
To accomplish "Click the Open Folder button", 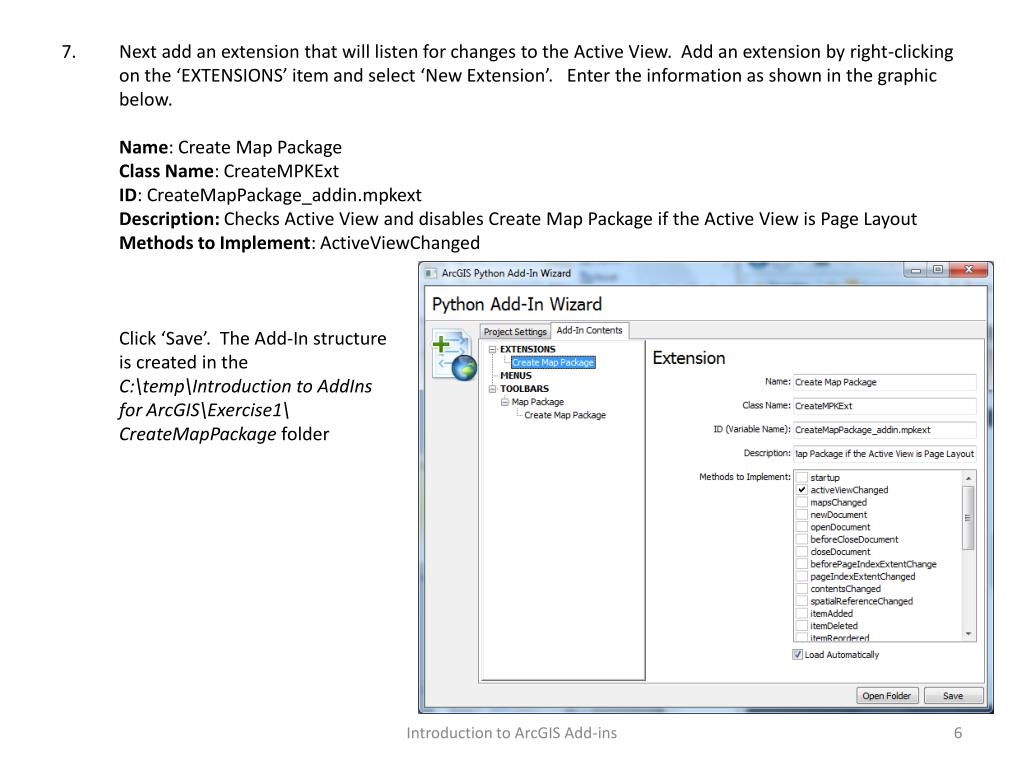I will click(x=887, y=696).
